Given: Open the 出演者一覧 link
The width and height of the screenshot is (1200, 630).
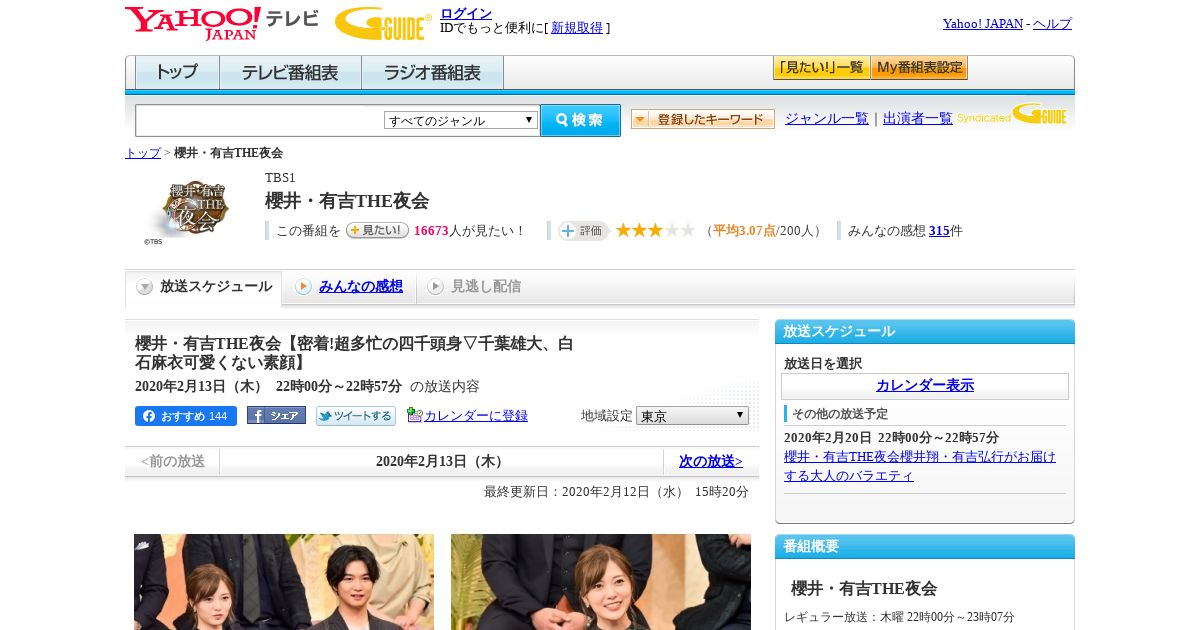Looking at the screenshot, I should pyautogui.click(x=918, y=119).
